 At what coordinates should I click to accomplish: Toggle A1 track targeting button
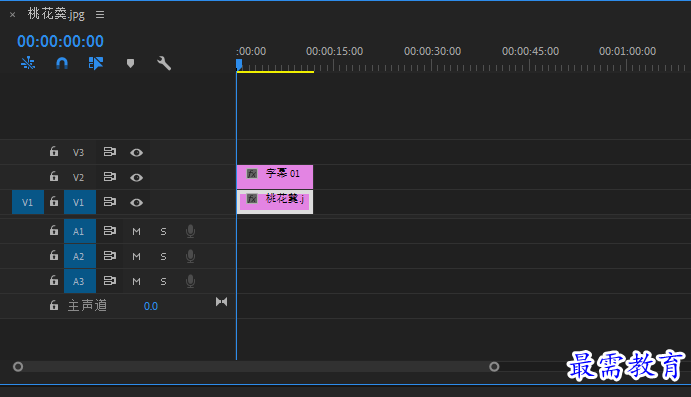pos(80,231)
